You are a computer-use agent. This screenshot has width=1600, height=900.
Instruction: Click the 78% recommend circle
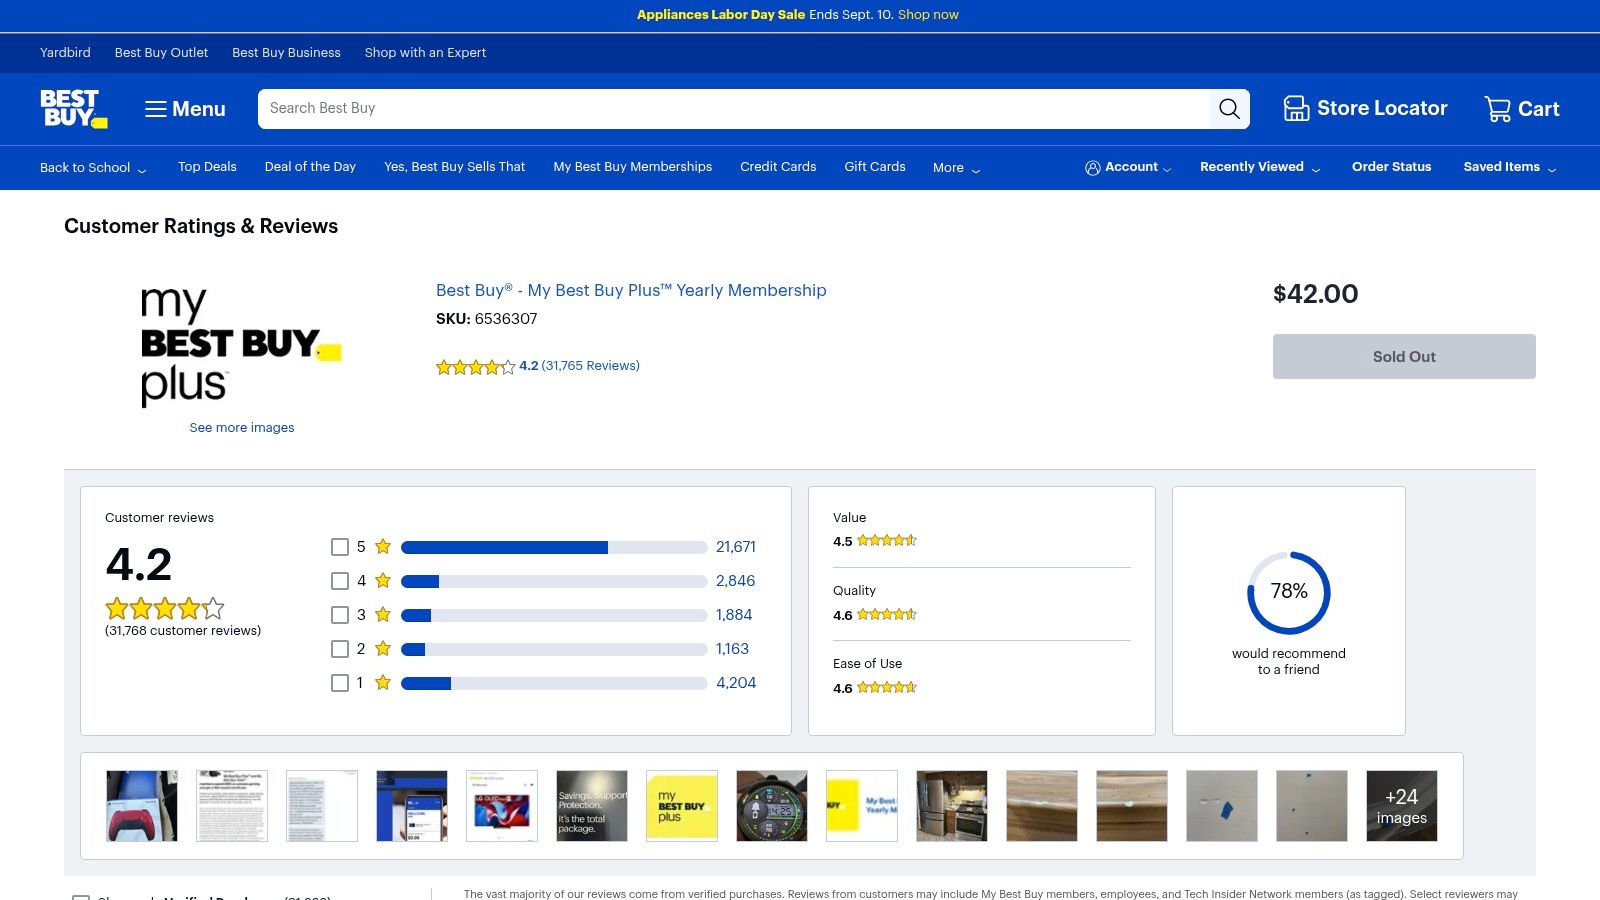click(x=1288, y=592)
